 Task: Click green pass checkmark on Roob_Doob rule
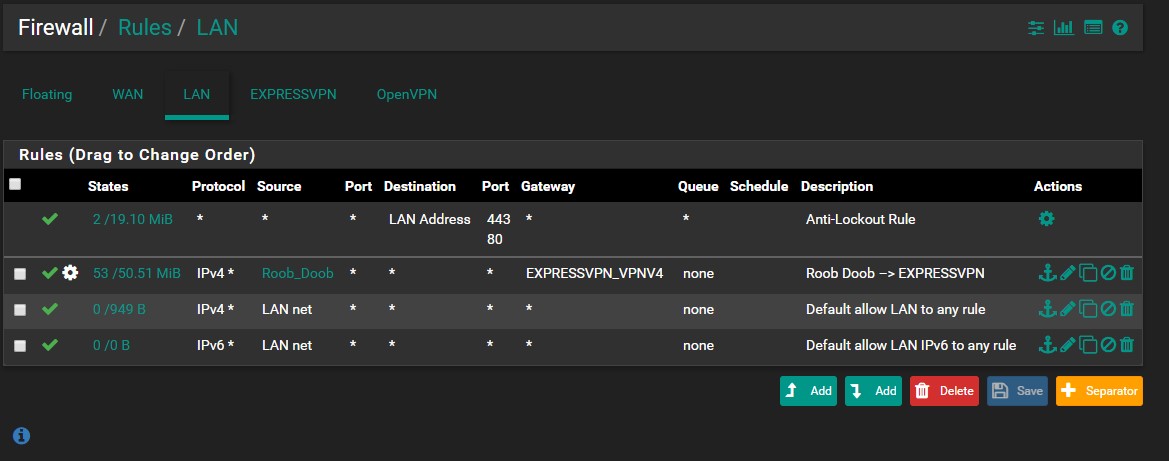tap(50, 273)
